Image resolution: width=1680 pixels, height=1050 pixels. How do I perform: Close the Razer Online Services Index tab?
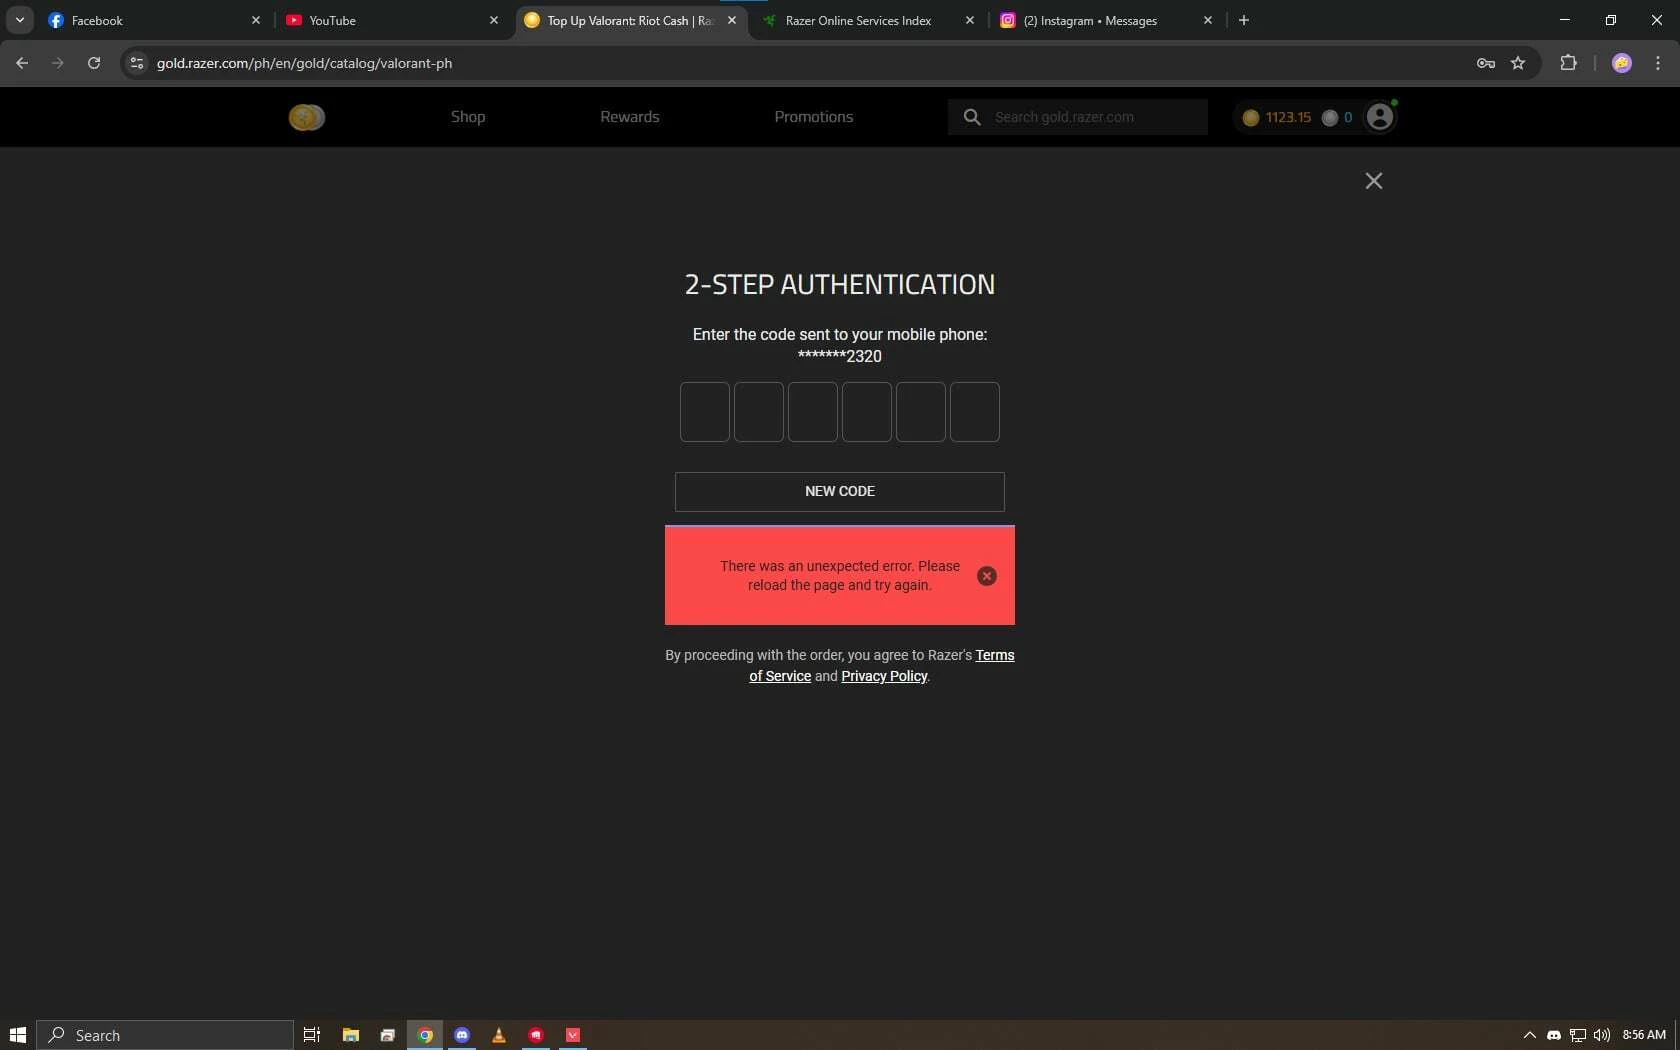click(x=970, y=20)
